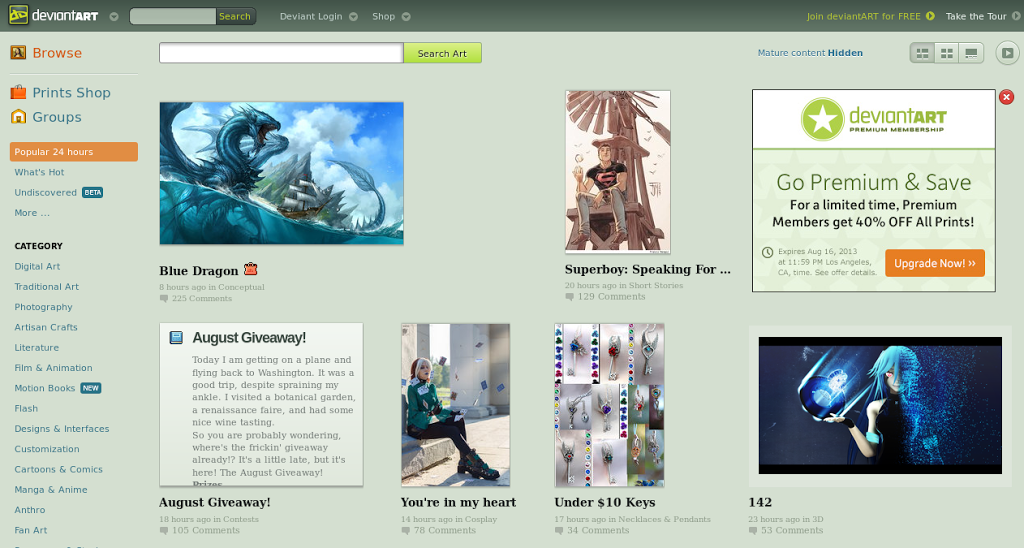Click Join deviantART for FREE link
This screenshot has height=548, width=1024.
point(863,16)
